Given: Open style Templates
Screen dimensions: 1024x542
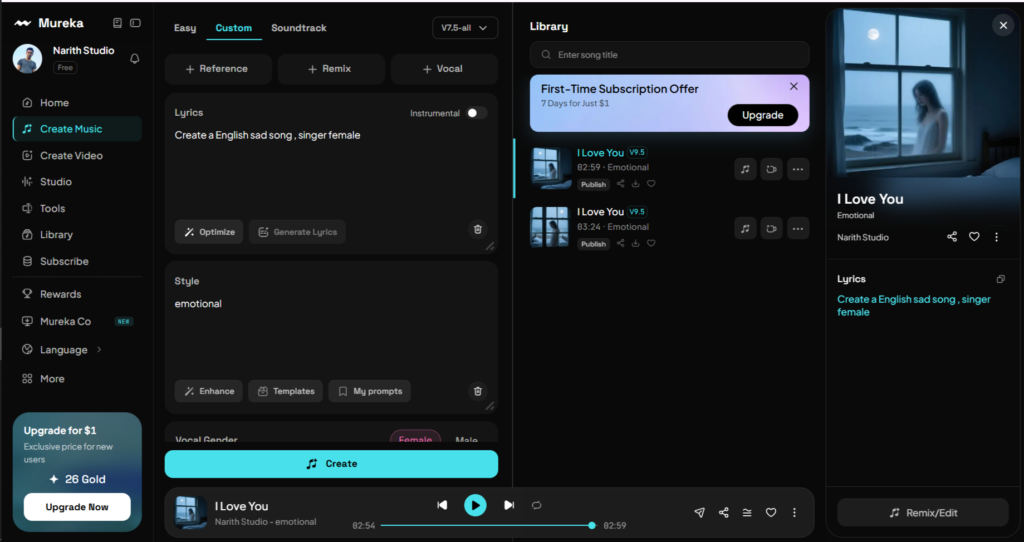Looking at the screenshot, I should tap(285, 391).
